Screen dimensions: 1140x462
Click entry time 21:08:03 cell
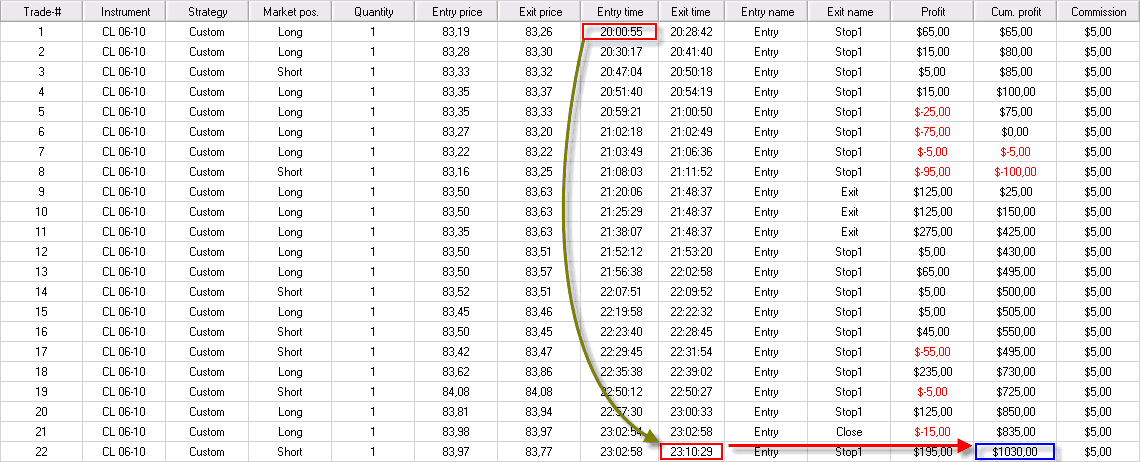tap(620, 172)
